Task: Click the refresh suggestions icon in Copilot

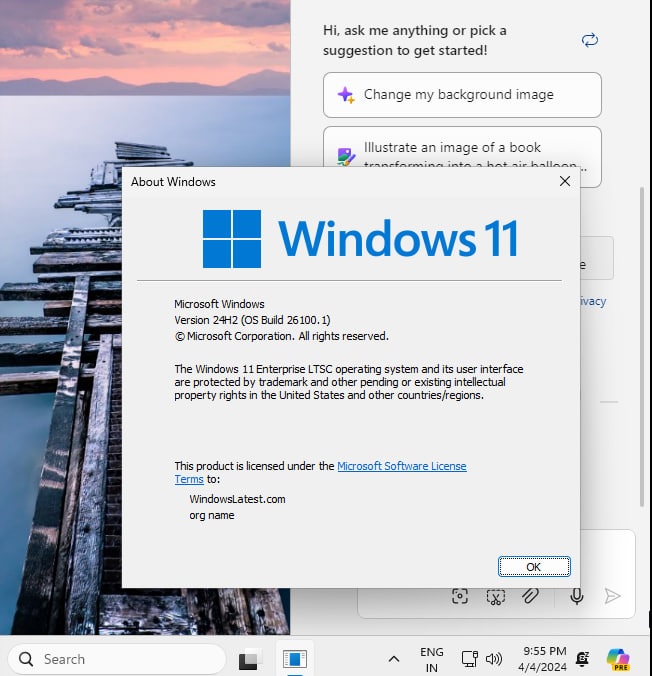Action: click(590, 40)
